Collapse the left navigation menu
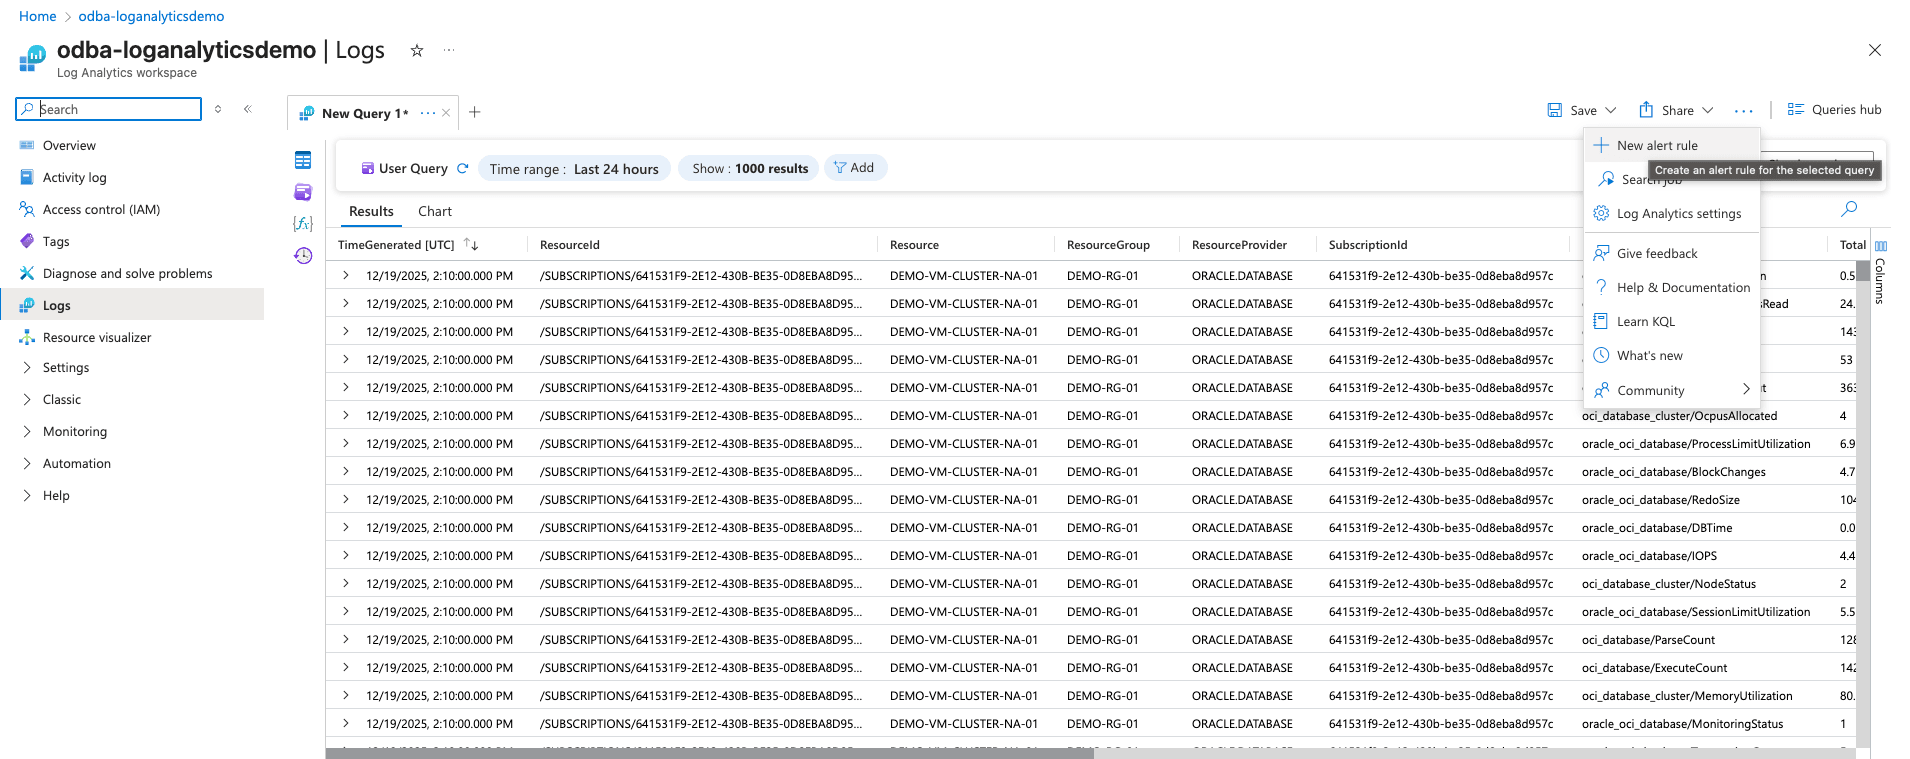 pyautogui.click(x=247, y=109)
